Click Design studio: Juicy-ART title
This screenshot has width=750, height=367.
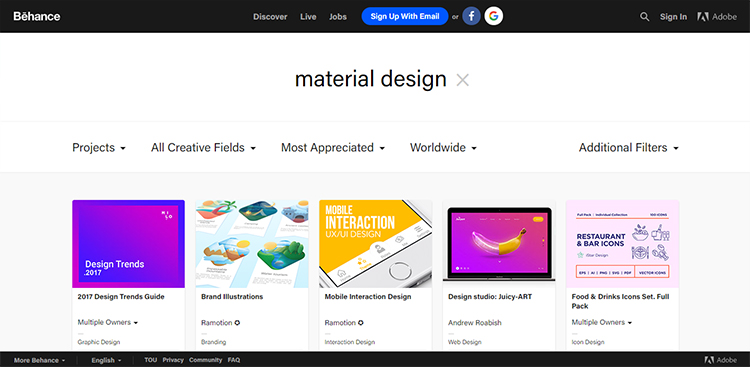pos(490,297)
